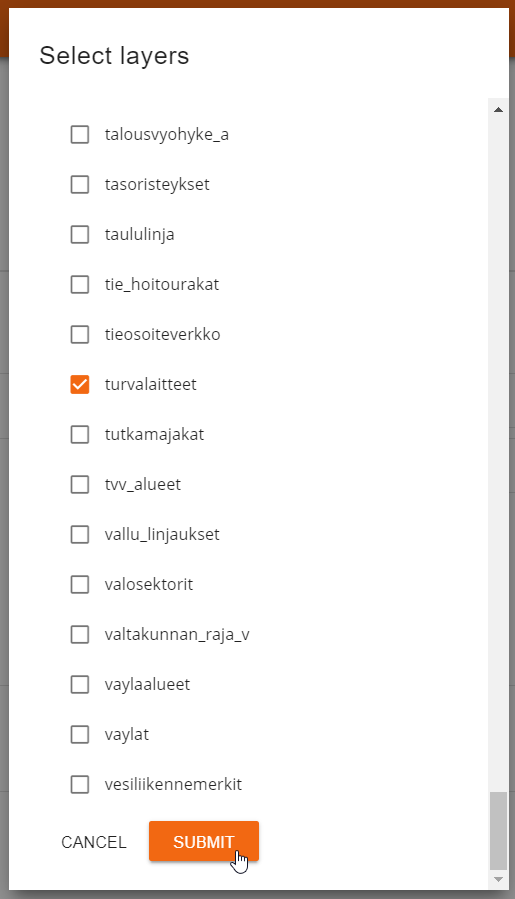Tick the vaylaalueet layer checkbox
The width and height of the screenshot is (515, 899).
pos(80,684)
